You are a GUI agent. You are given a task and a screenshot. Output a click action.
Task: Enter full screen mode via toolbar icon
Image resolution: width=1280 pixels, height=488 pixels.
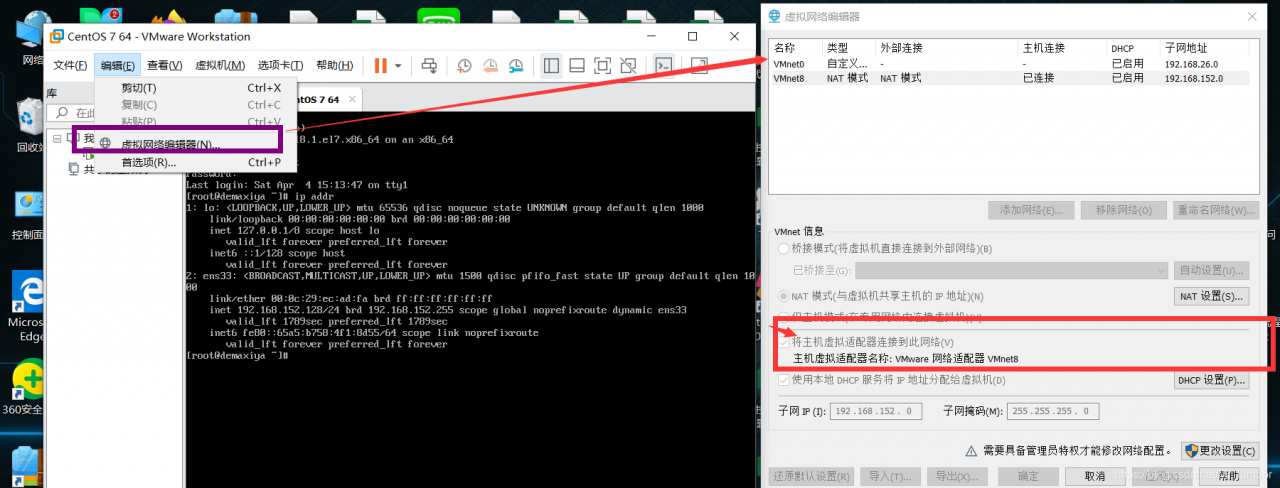pos(602,66)
